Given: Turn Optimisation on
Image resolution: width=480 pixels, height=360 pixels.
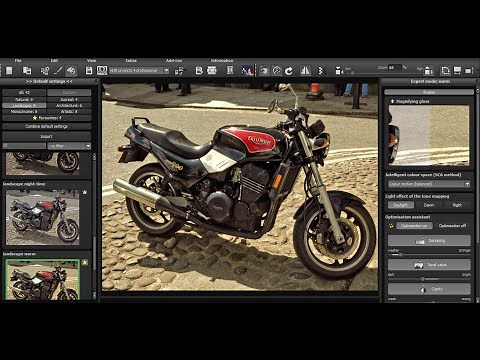Looking at the screenshot, I should [414, 226].
